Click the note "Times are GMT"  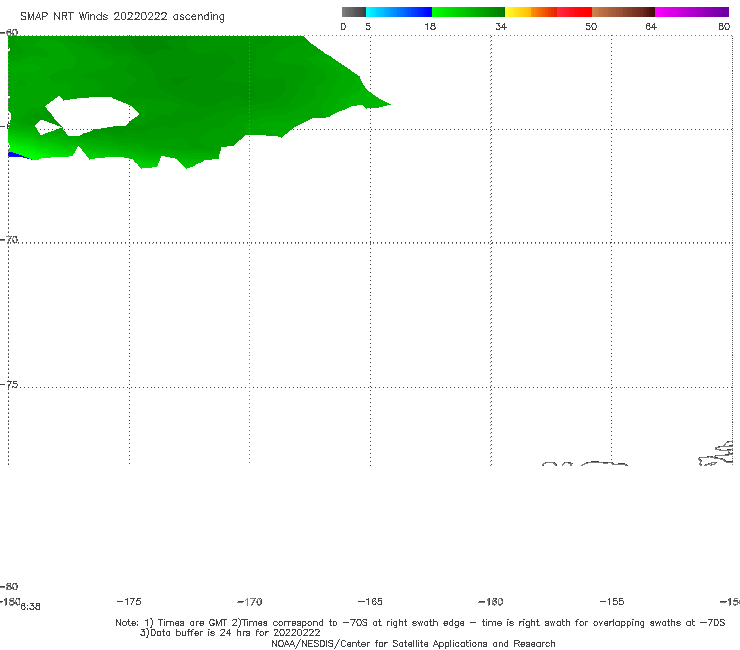pyautogui.click(x=193, y=623)
